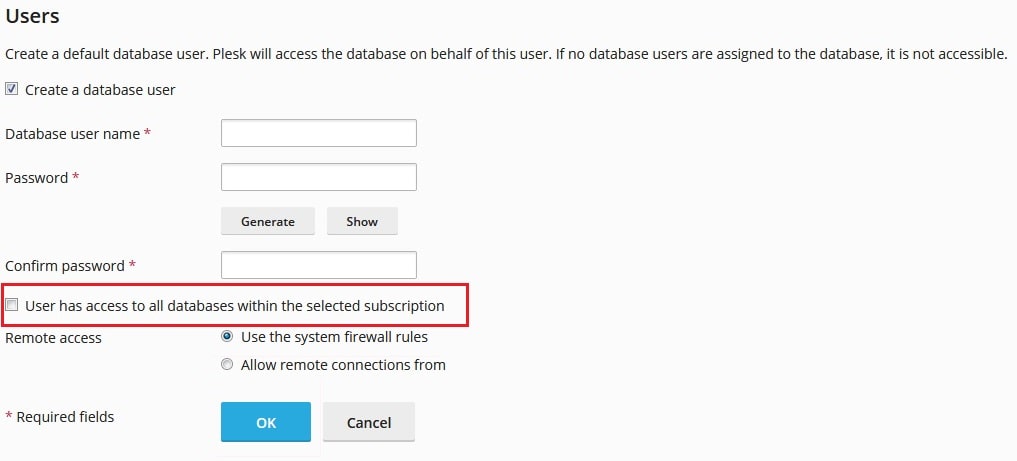Click the default database user description text
The height and width of the screenshot is (461, 1017).
coord(506,54)
